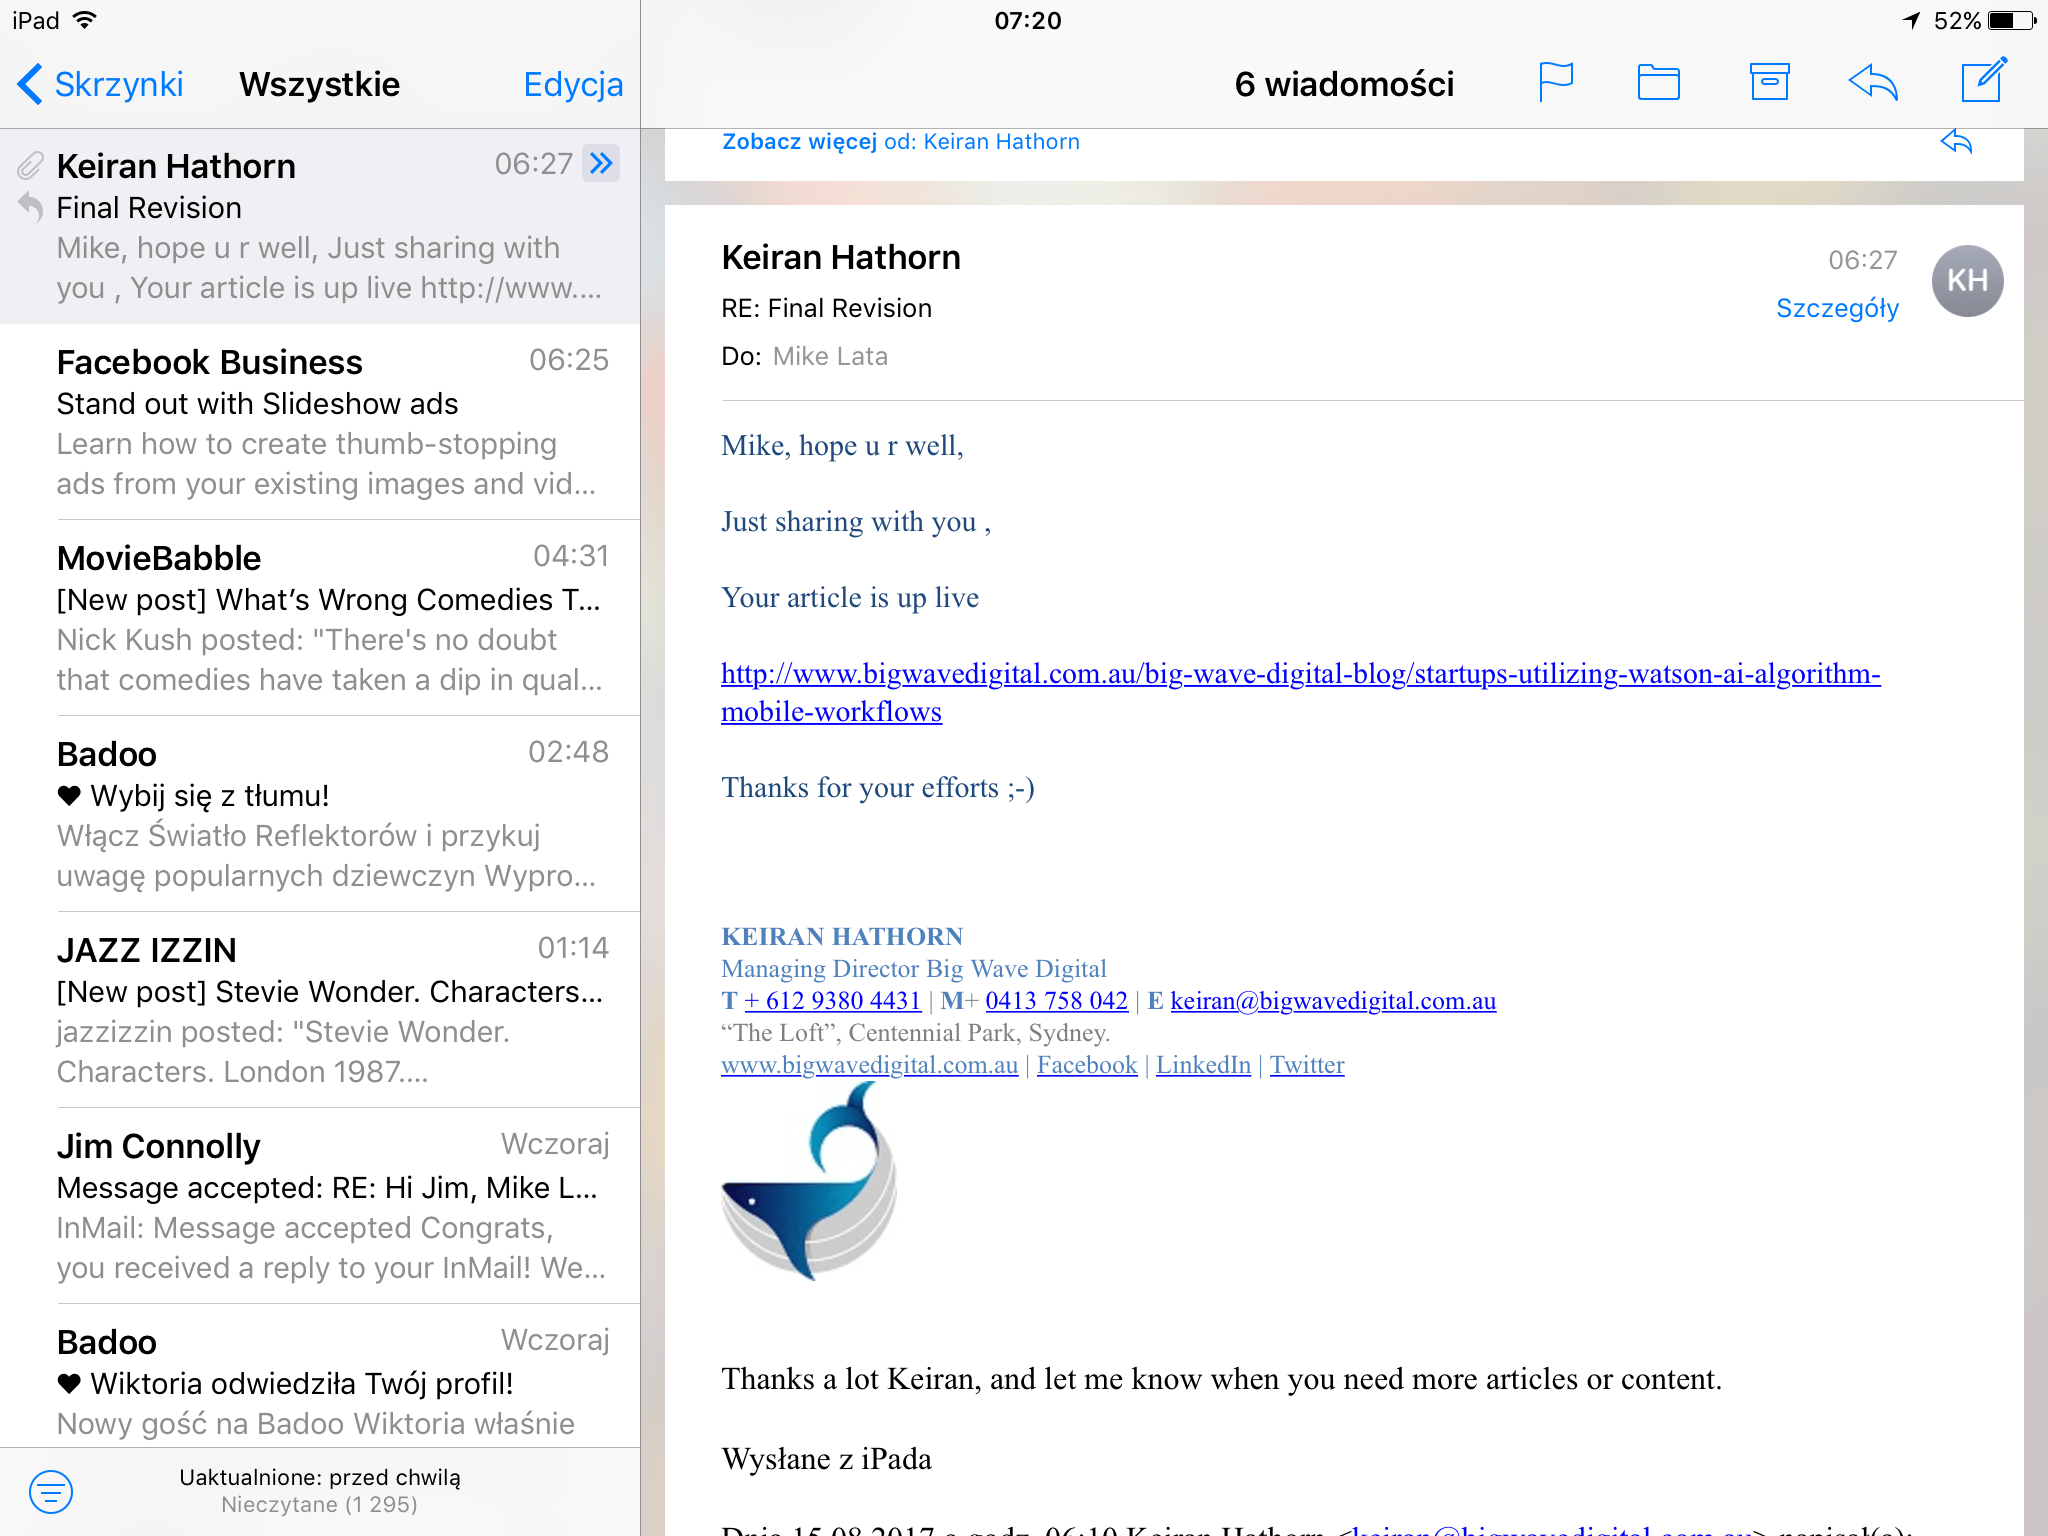
Task: Tap the whale logo image in the signature
Action: click(x=809, y=1183)
